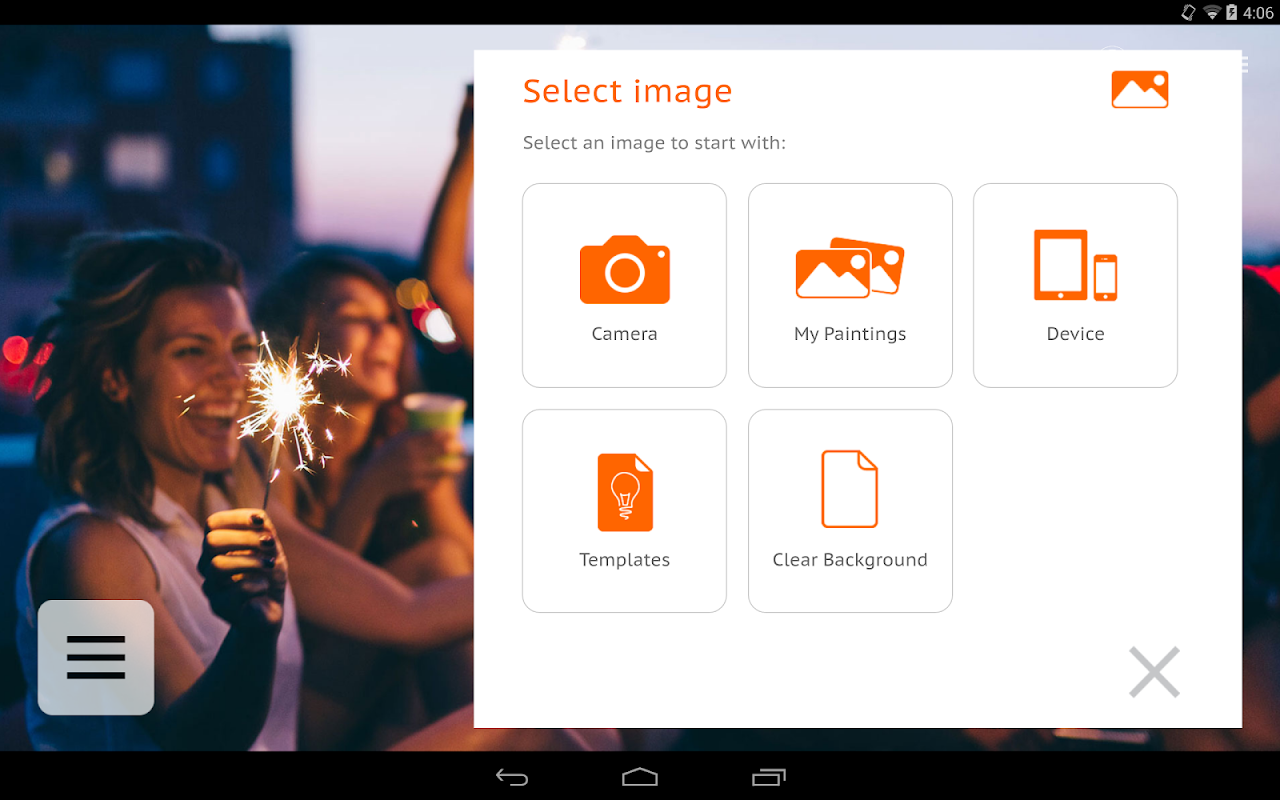Tap the Android back navigation button
This screenshot has width=1280, height=800.
[512, 777]
